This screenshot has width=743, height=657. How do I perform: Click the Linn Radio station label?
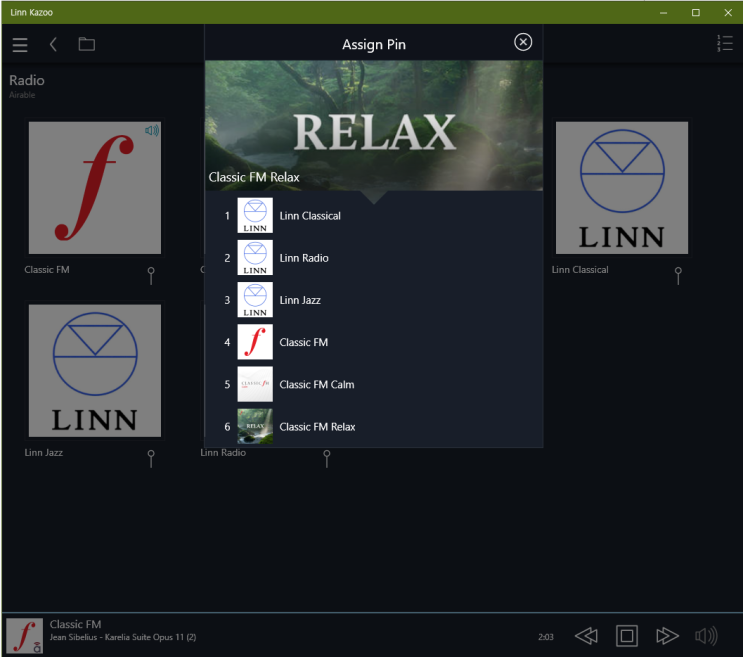point(223,452)
